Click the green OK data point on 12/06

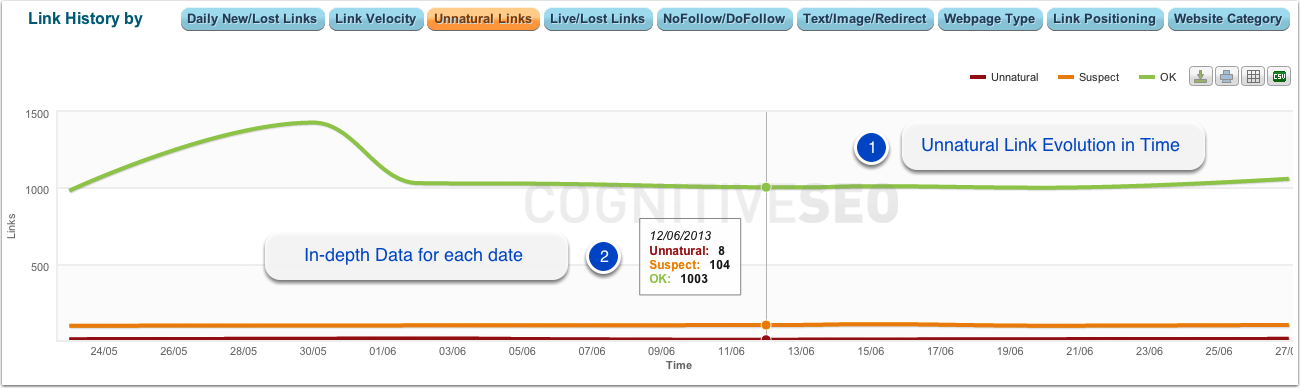click(x=767, y=187)
